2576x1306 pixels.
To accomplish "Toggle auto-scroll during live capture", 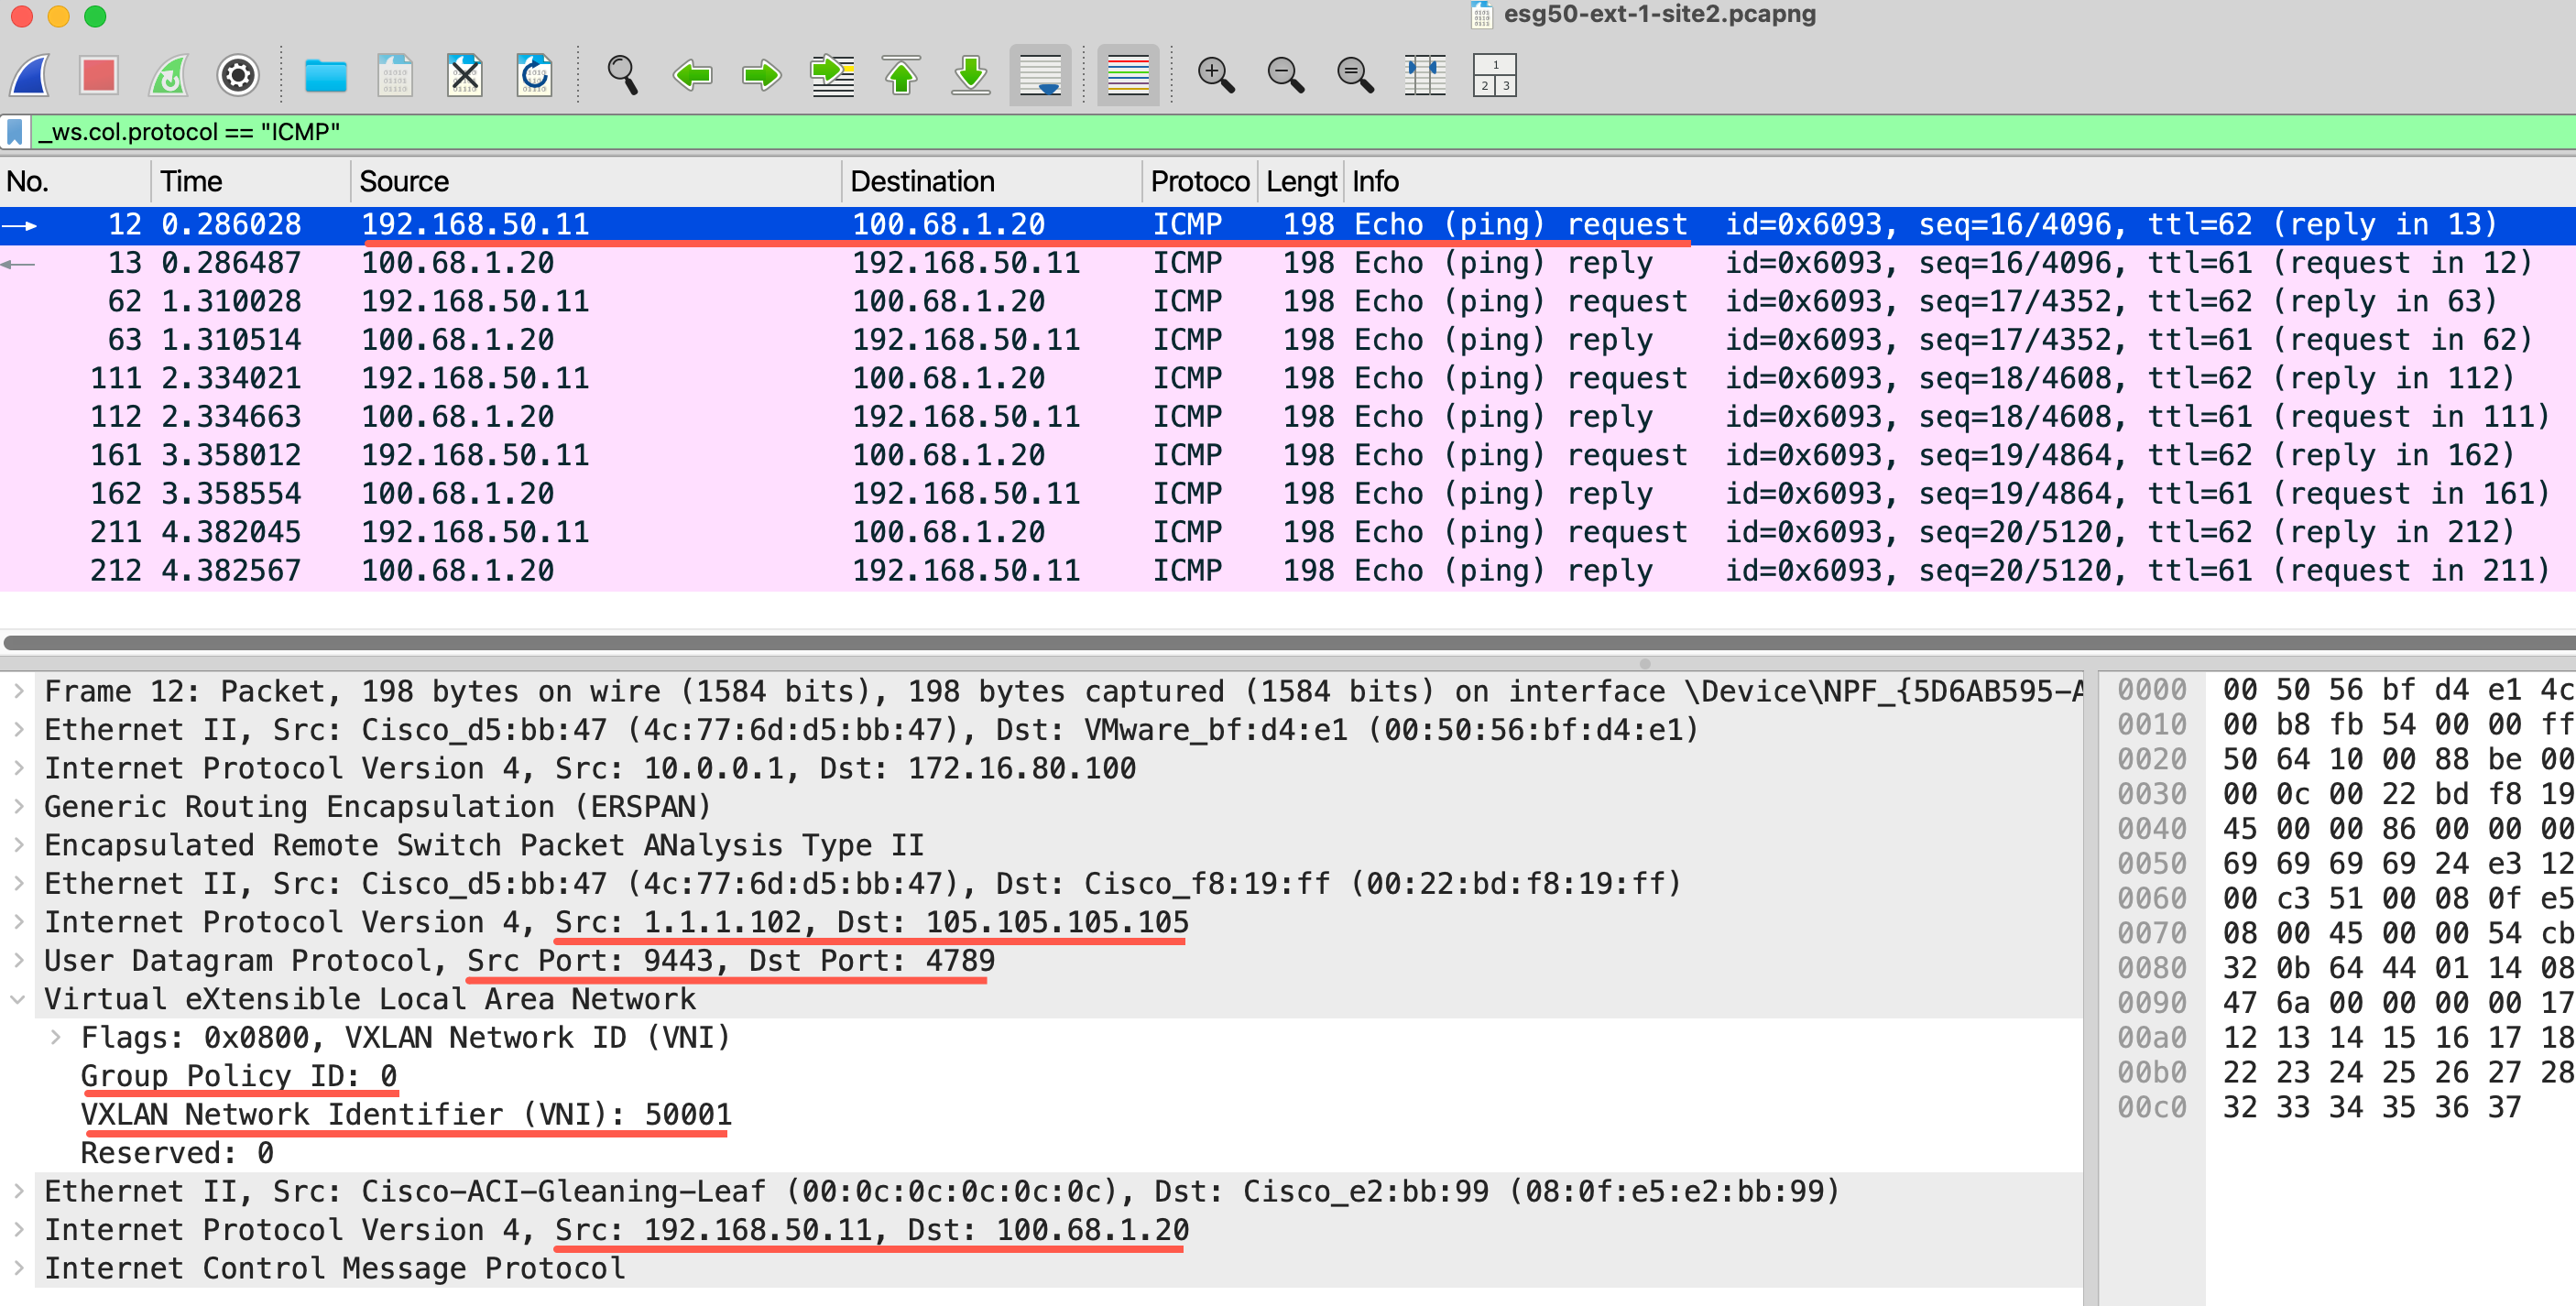I will tap(1040, 75).
